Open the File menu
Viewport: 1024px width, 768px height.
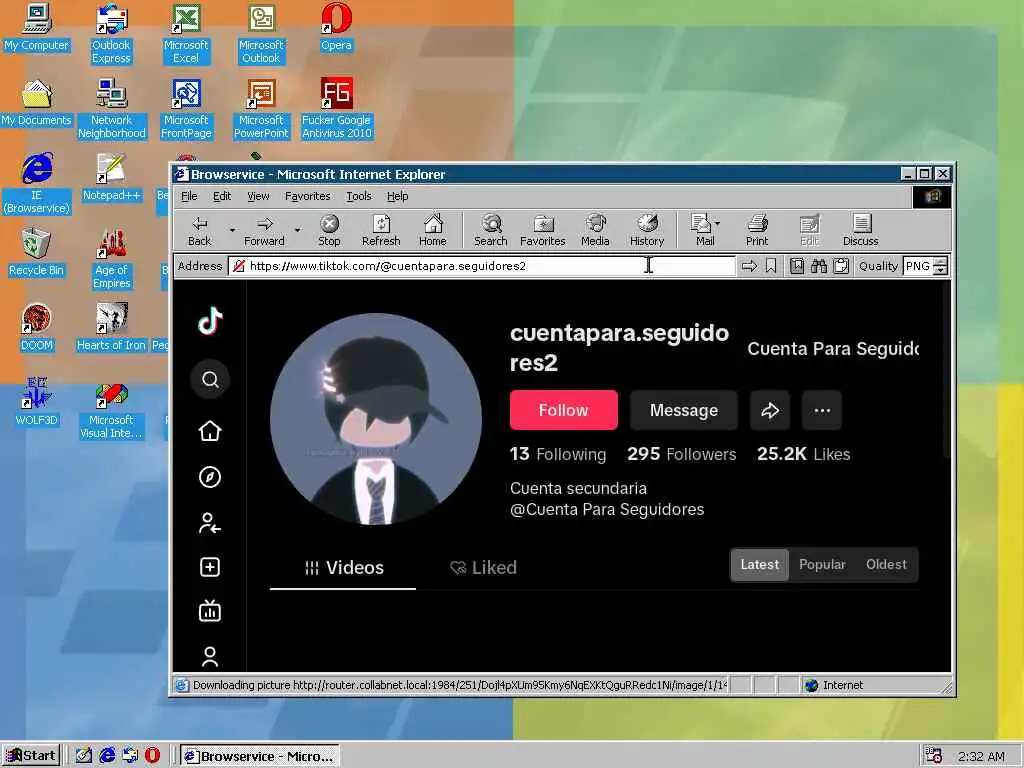189,196
